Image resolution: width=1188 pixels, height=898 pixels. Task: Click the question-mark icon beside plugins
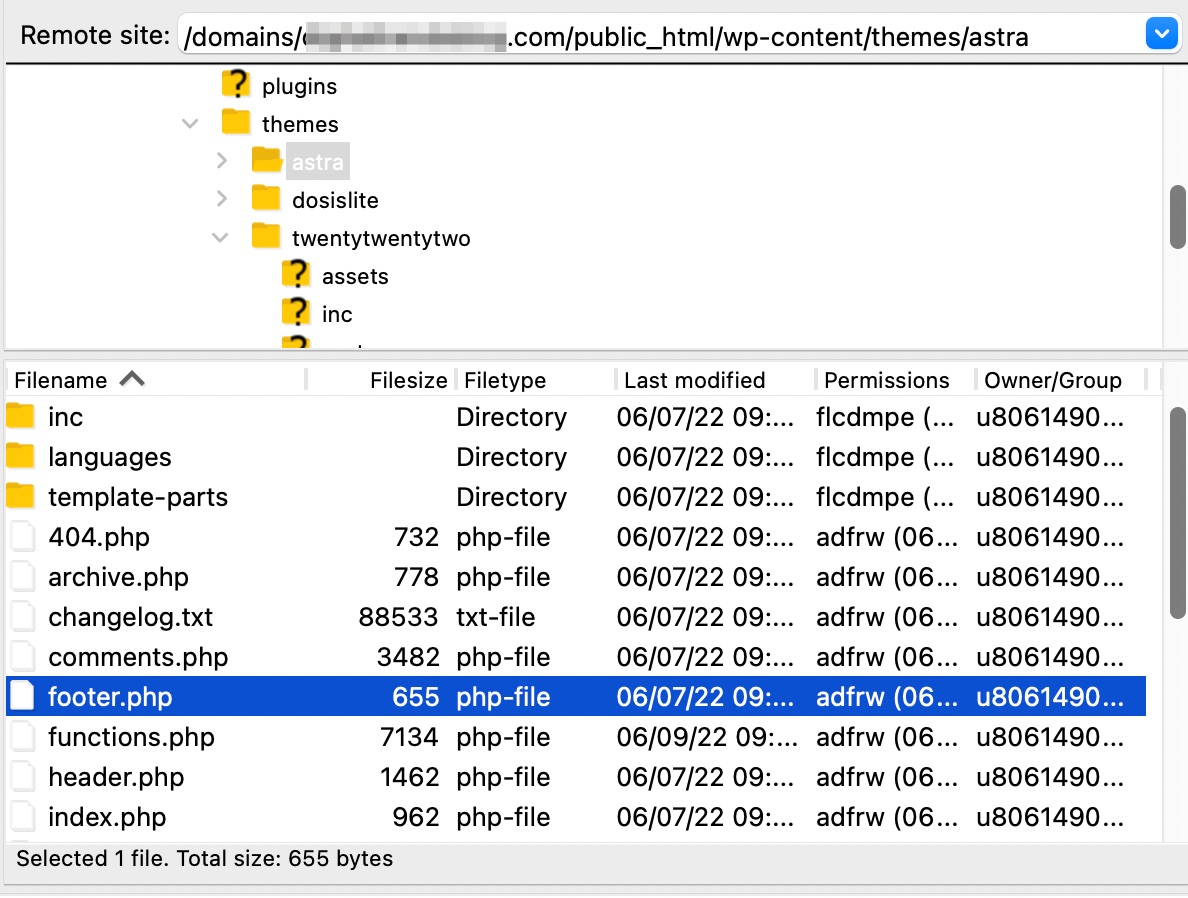pyautogui.click(x=236, y=84)
